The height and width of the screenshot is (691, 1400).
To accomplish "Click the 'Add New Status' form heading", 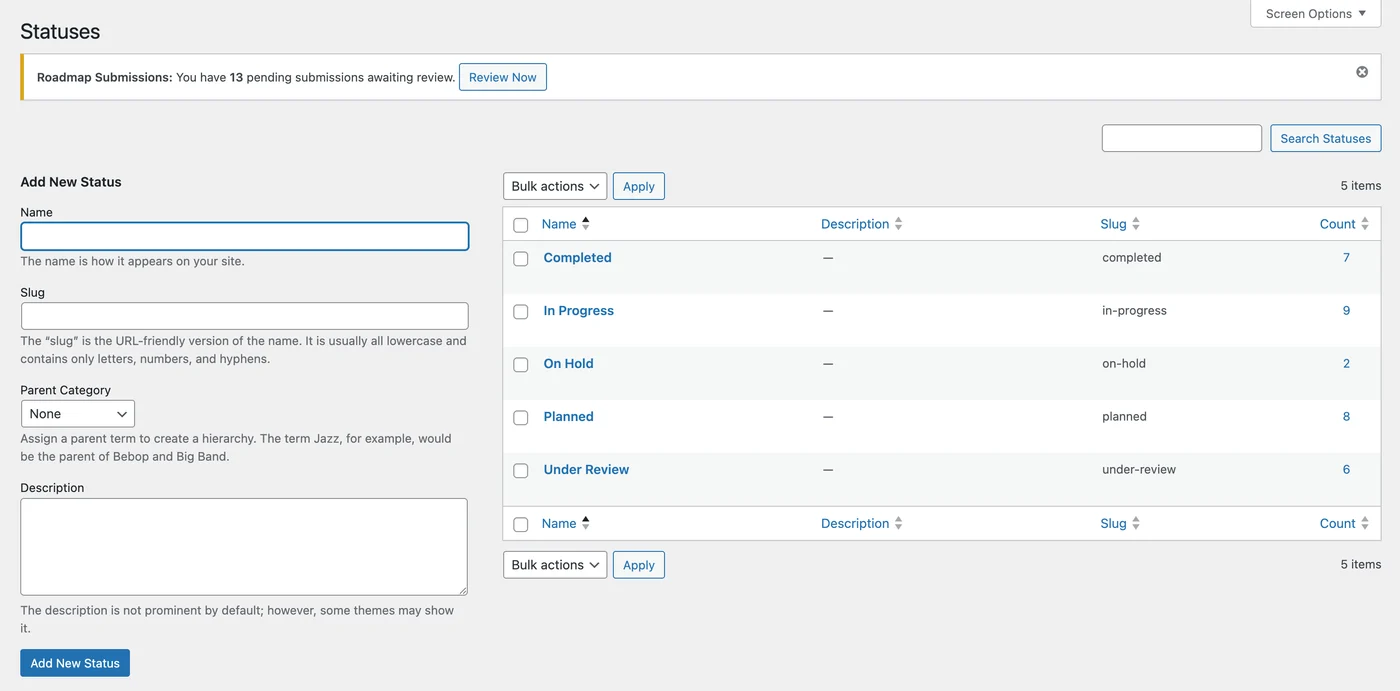I will click(71, 182).
